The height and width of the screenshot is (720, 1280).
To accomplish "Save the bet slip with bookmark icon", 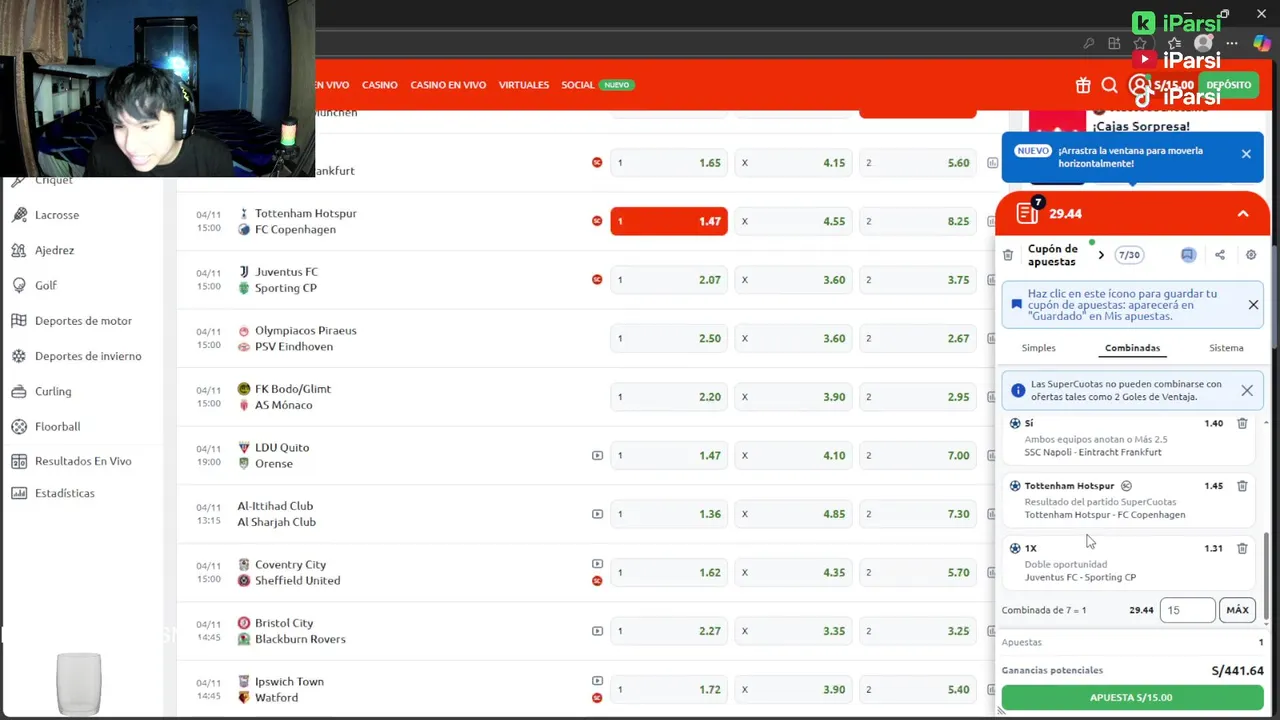I will pyautogui.click(x=1188, y=255).
